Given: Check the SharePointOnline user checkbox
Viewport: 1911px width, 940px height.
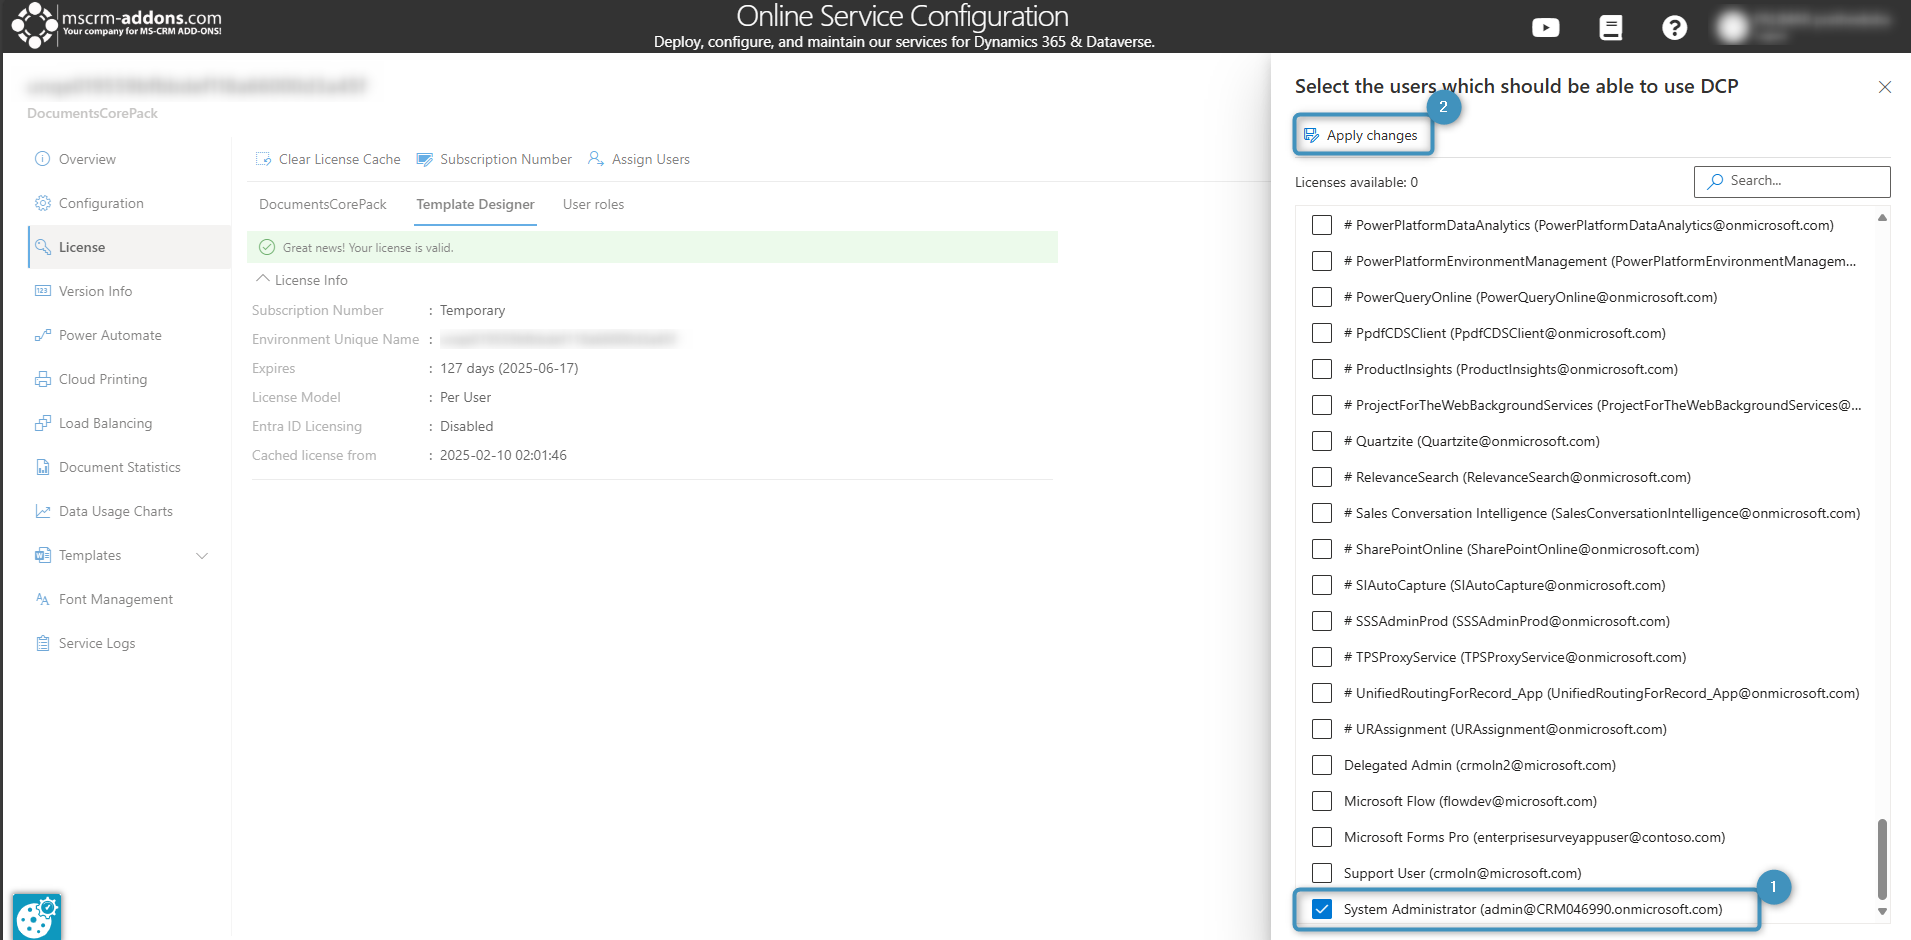Looking at the screenshot, I should (1321, 549).
